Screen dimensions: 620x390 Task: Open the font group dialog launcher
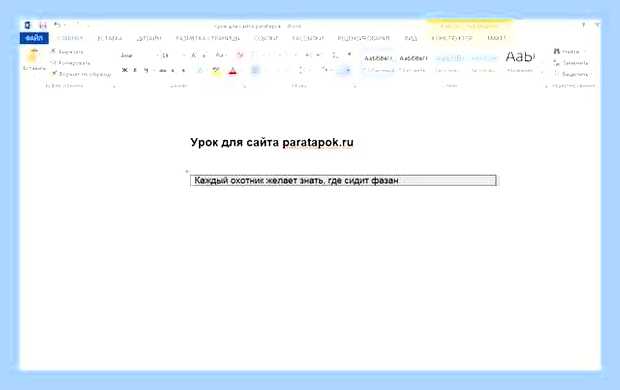point(245,86)
